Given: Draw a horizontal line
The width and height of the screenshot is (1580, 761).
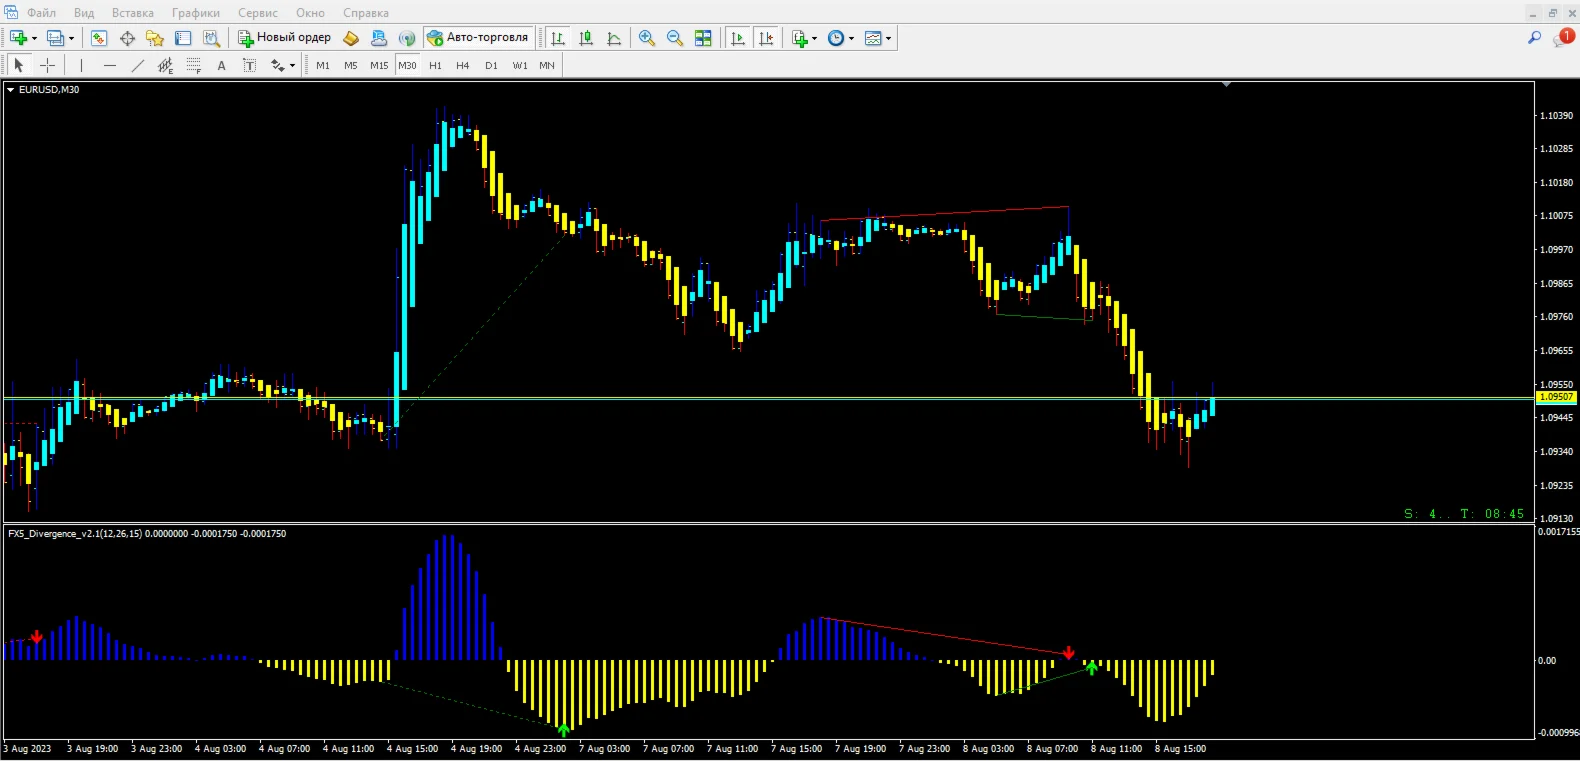Looking at the screenshot, I should coord(109,65).
